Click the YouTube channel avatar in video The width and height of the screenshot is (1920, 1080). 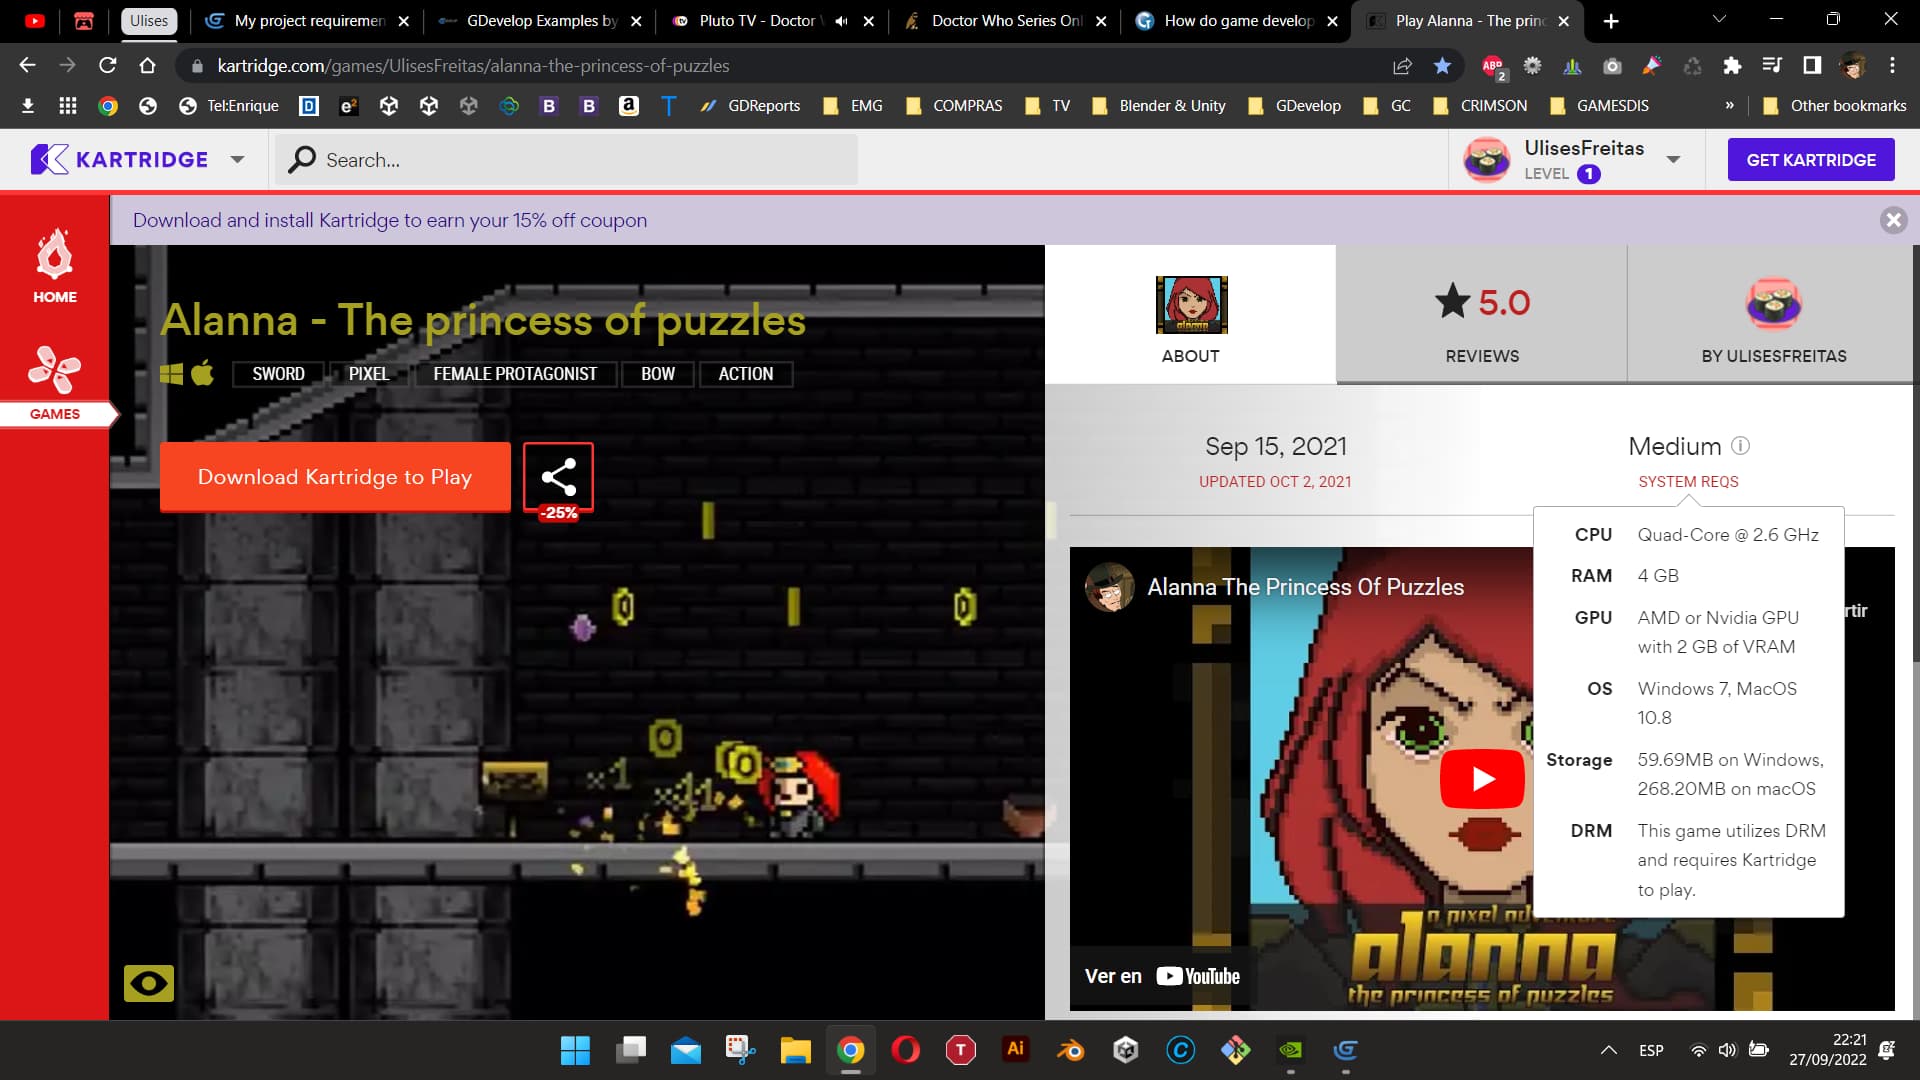click(1110, 587)
